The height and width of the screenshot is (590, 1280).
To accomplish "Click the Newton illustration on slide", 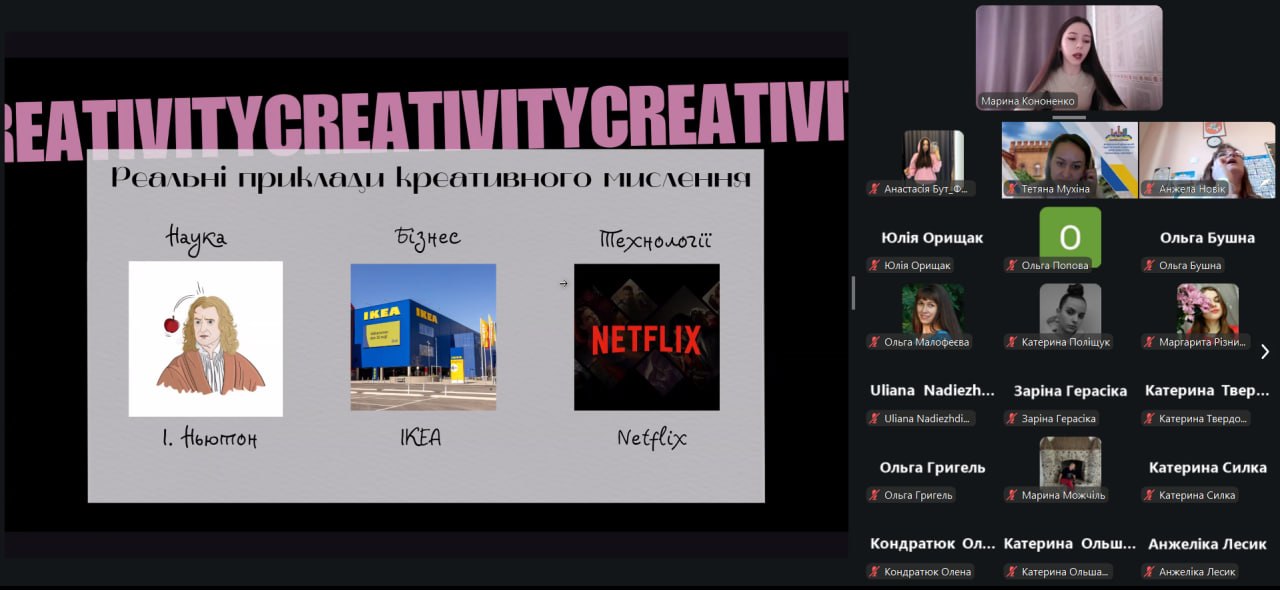I will 206,339.
